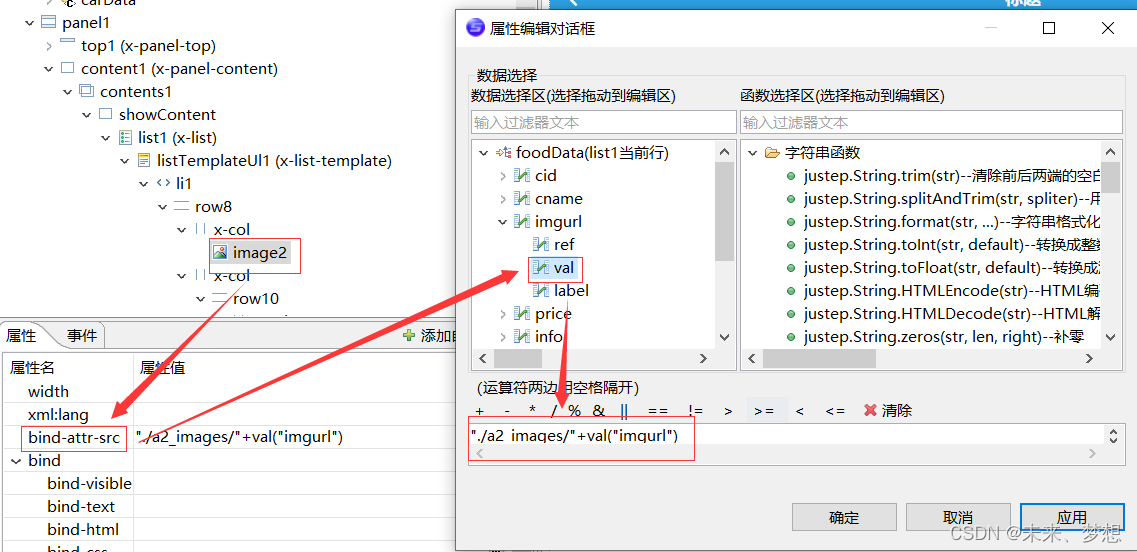Click contents1 icon in tree
This screenshot has width=1137, height=552.
(x=86, y=91)
